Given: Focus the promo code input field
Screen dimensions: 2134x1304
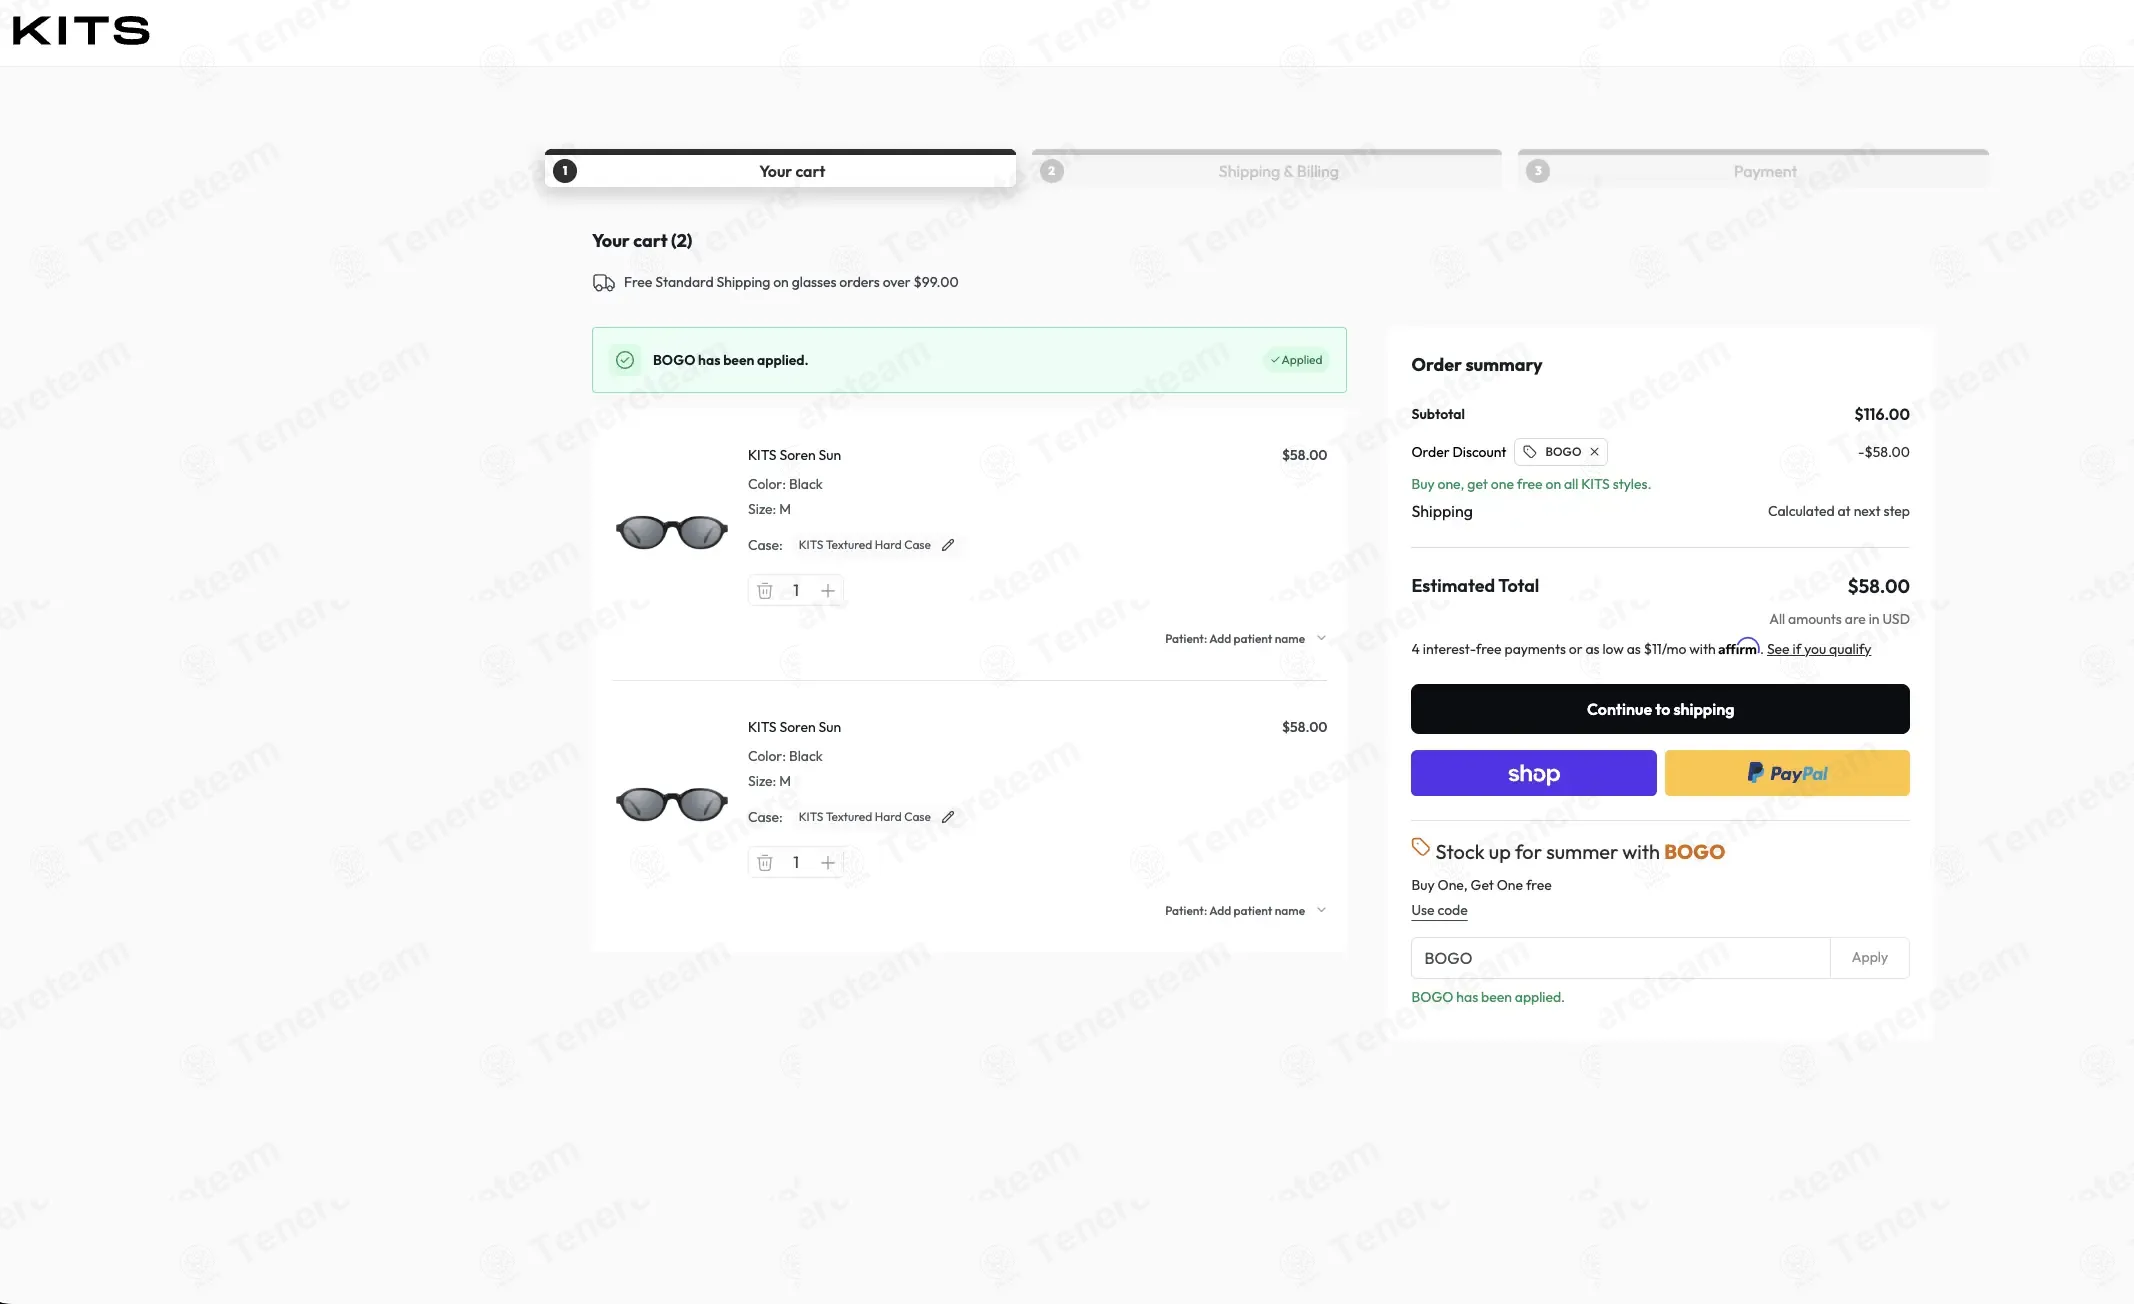Looking at the screenshot, I should (1620, 958).
